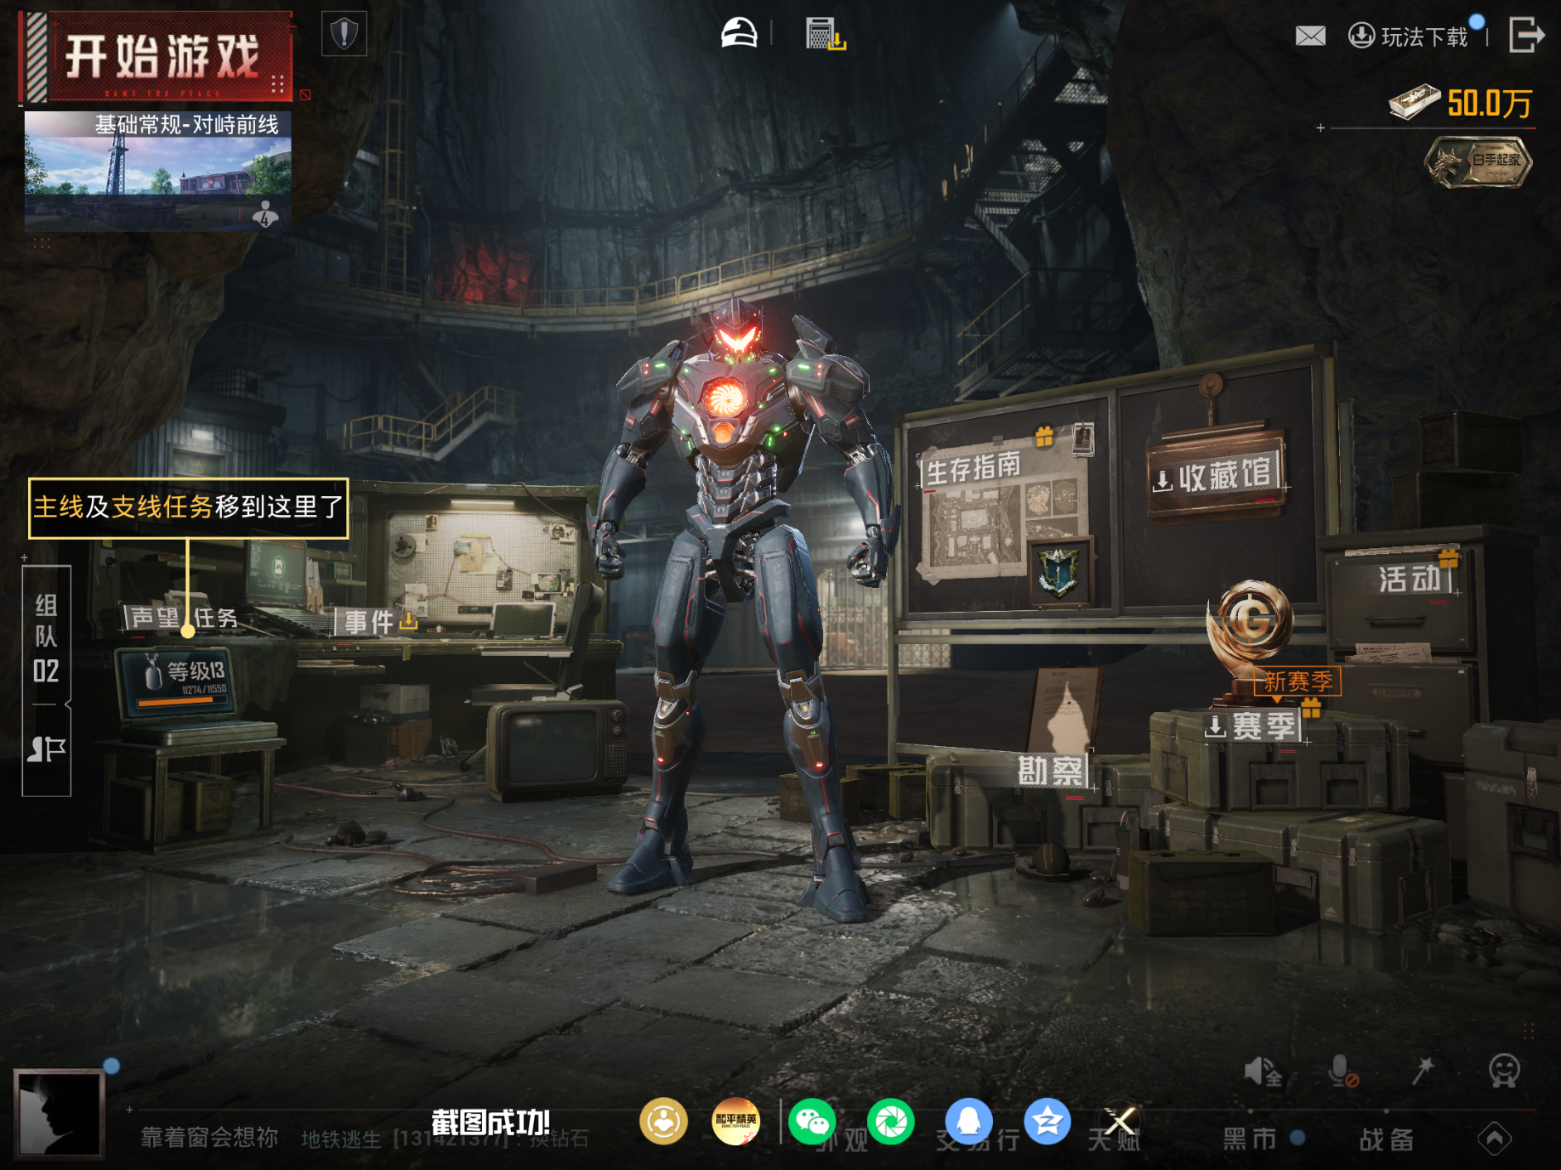Image resolution: width=1561 pixels, height=1170 pixels.
Task: Open the 战备 loadout tab
Action: coord(1386,1139)
